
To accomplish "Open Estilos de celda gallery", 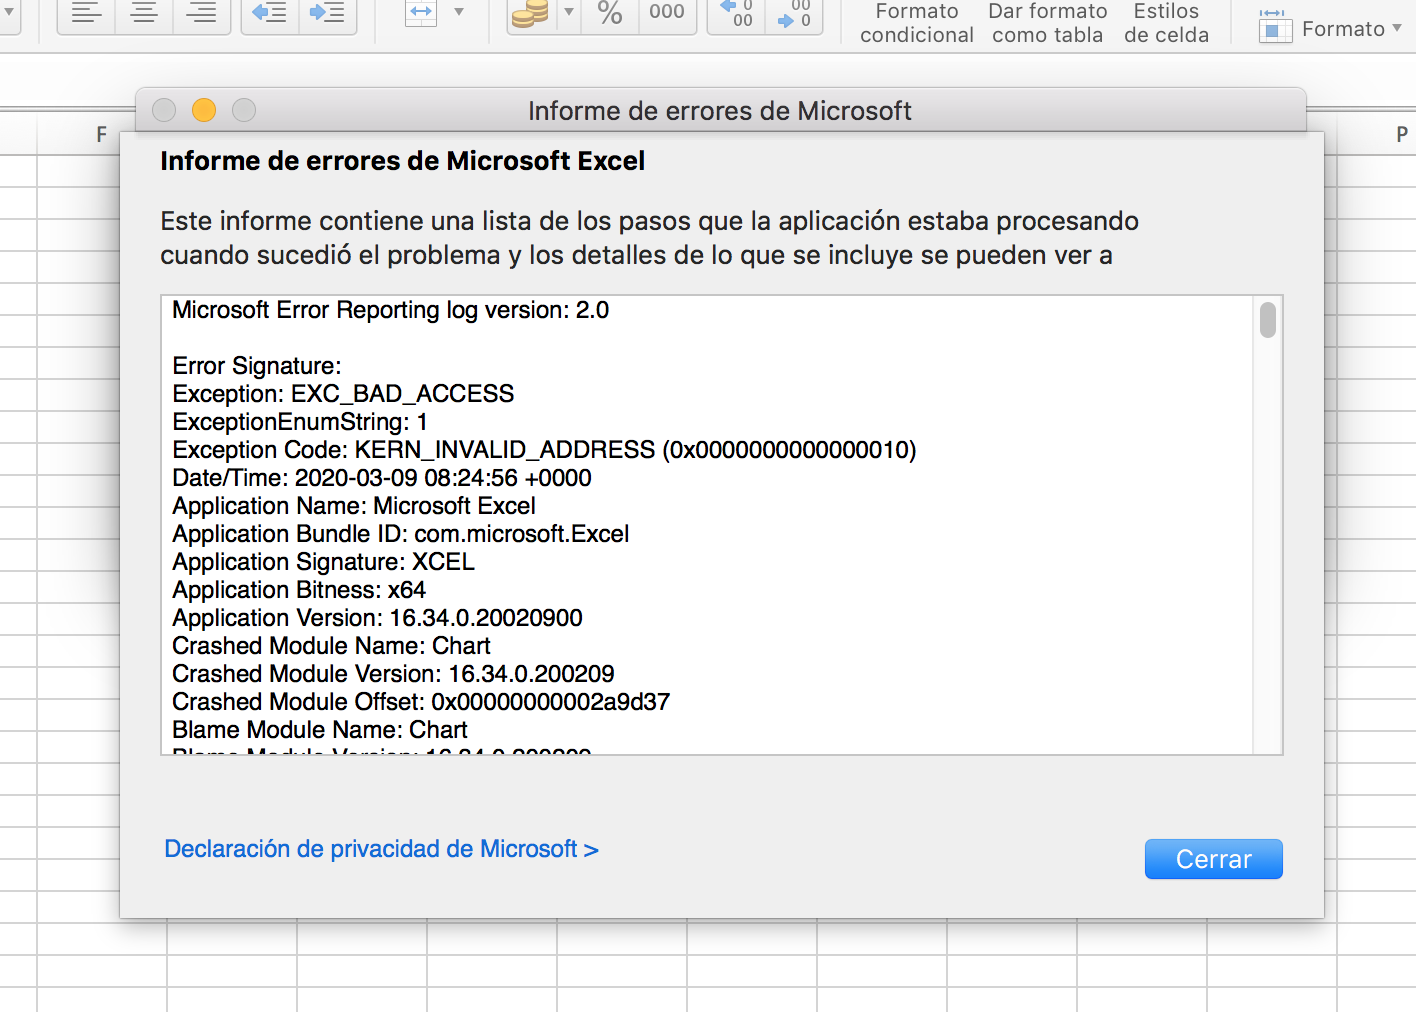I will (1166, 23).
